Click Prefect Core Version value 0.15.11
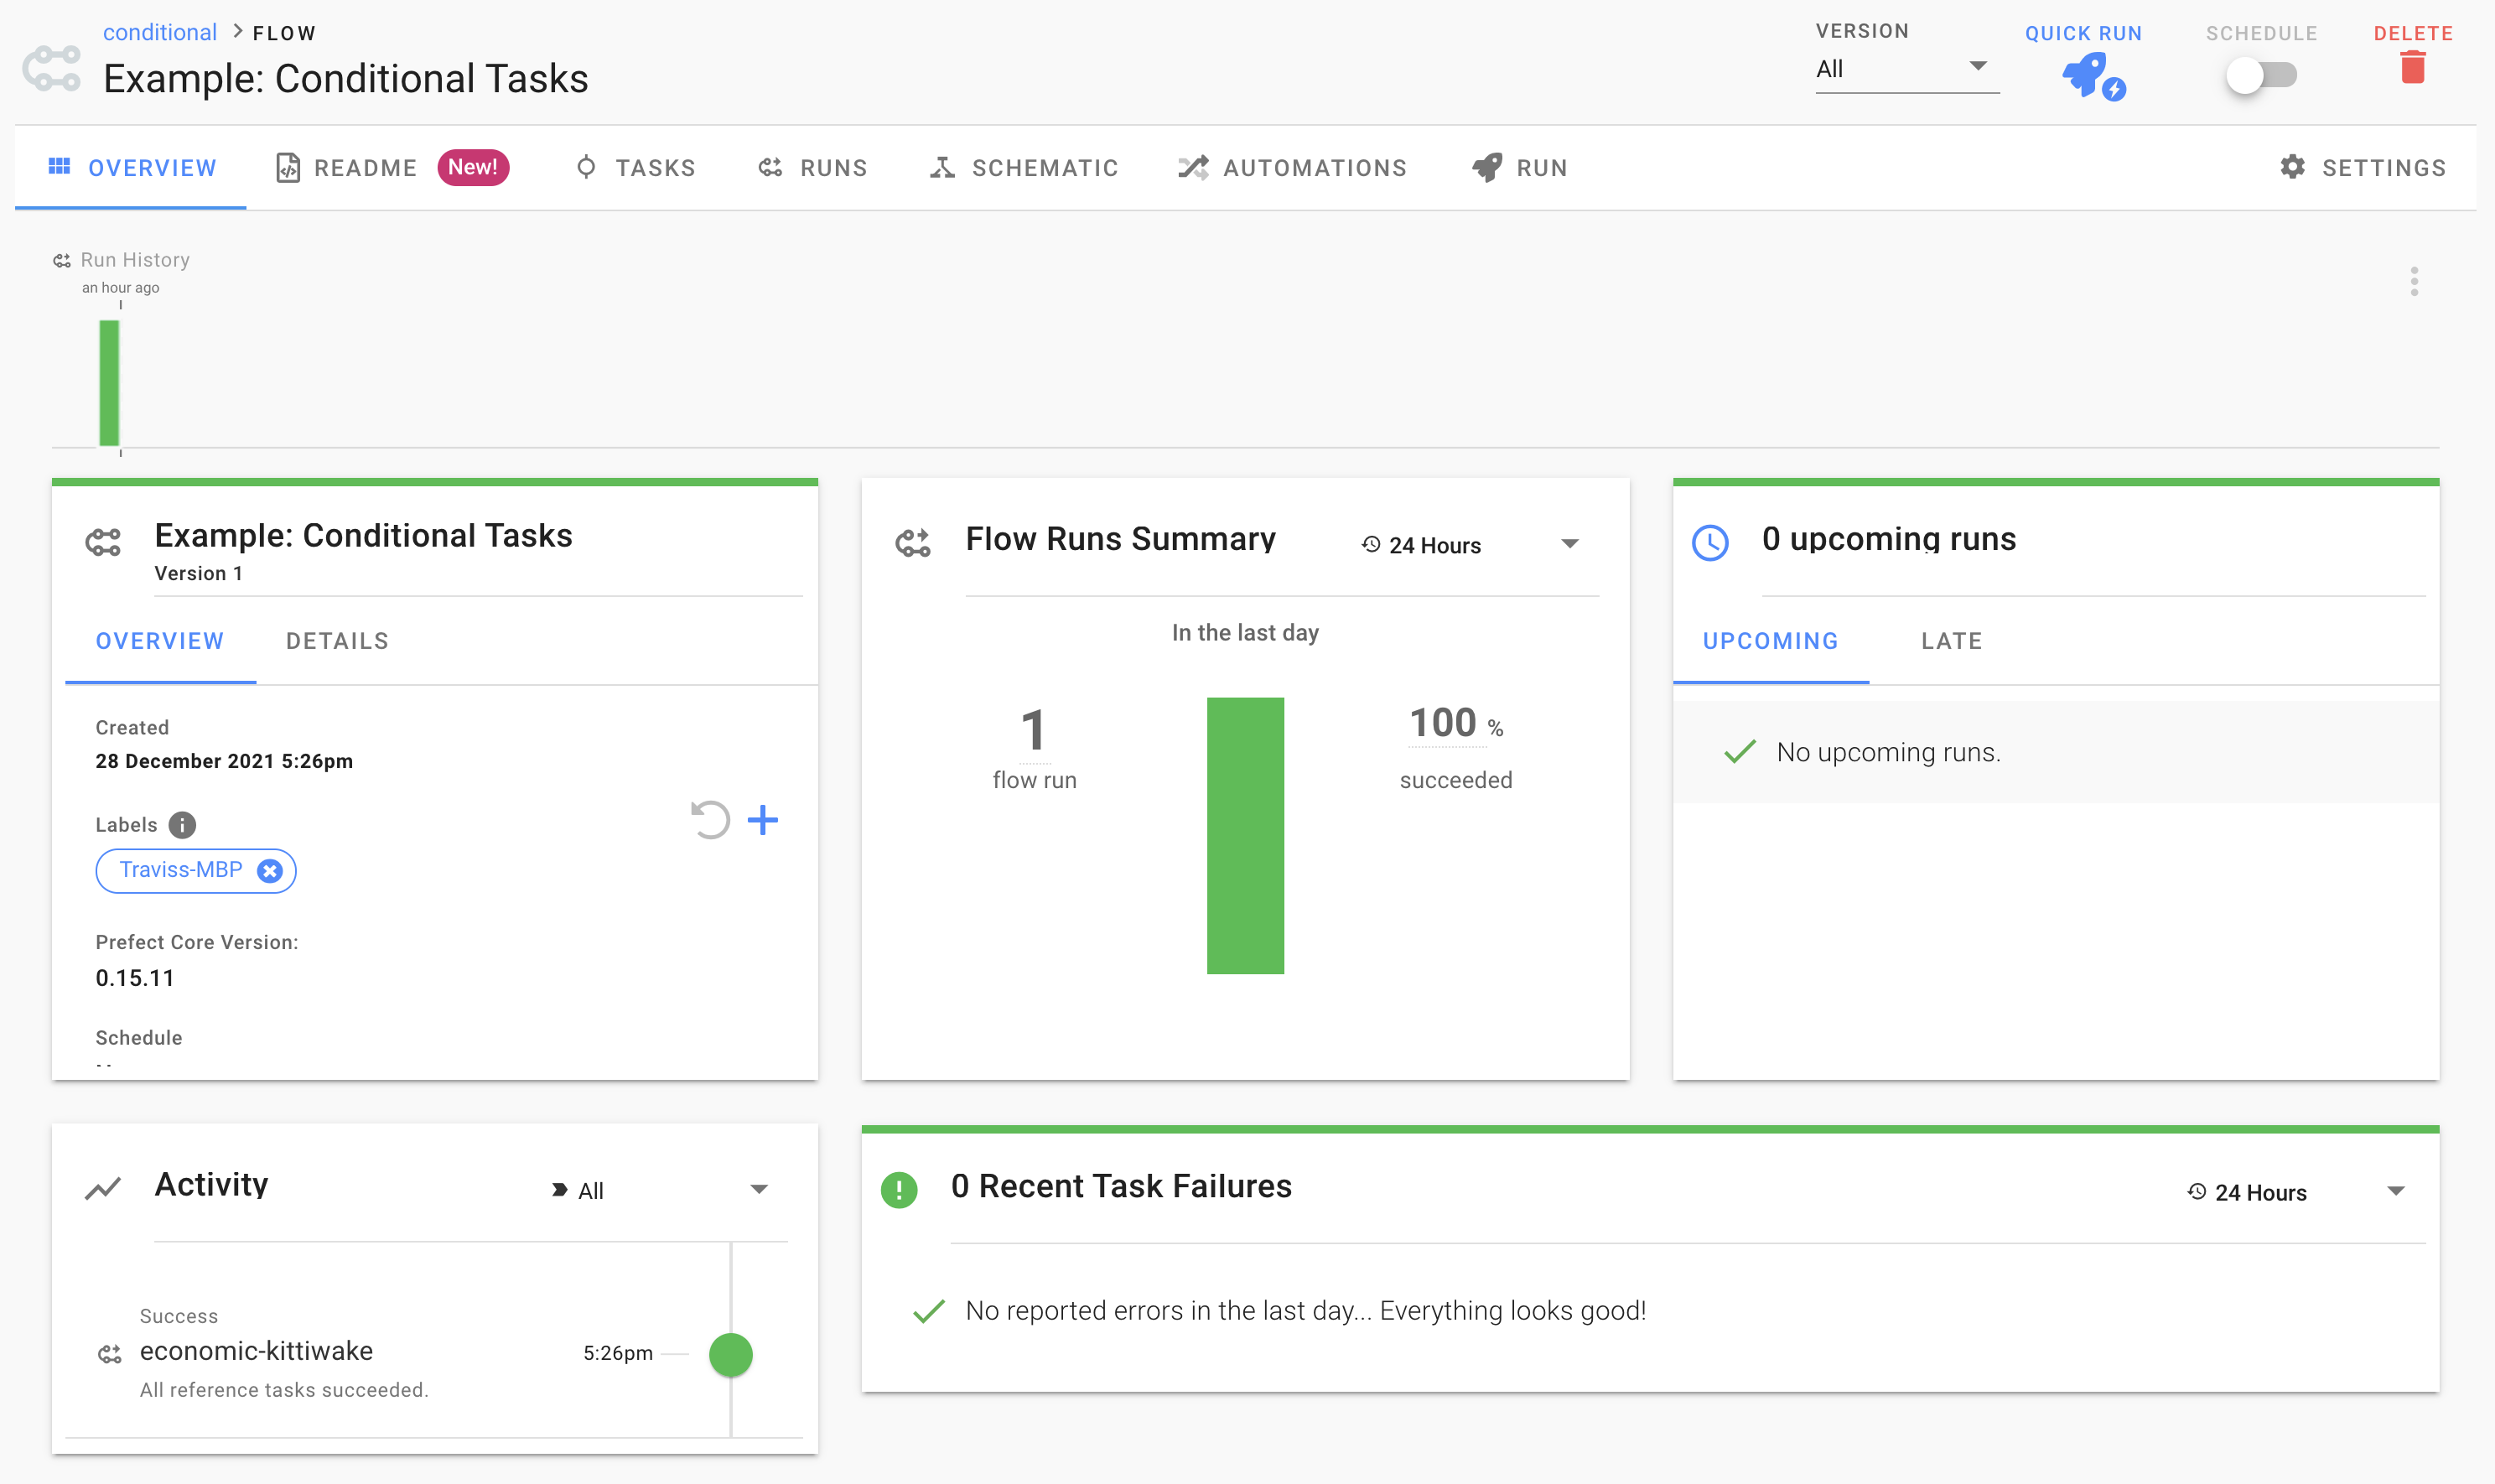 pos(135,978)
